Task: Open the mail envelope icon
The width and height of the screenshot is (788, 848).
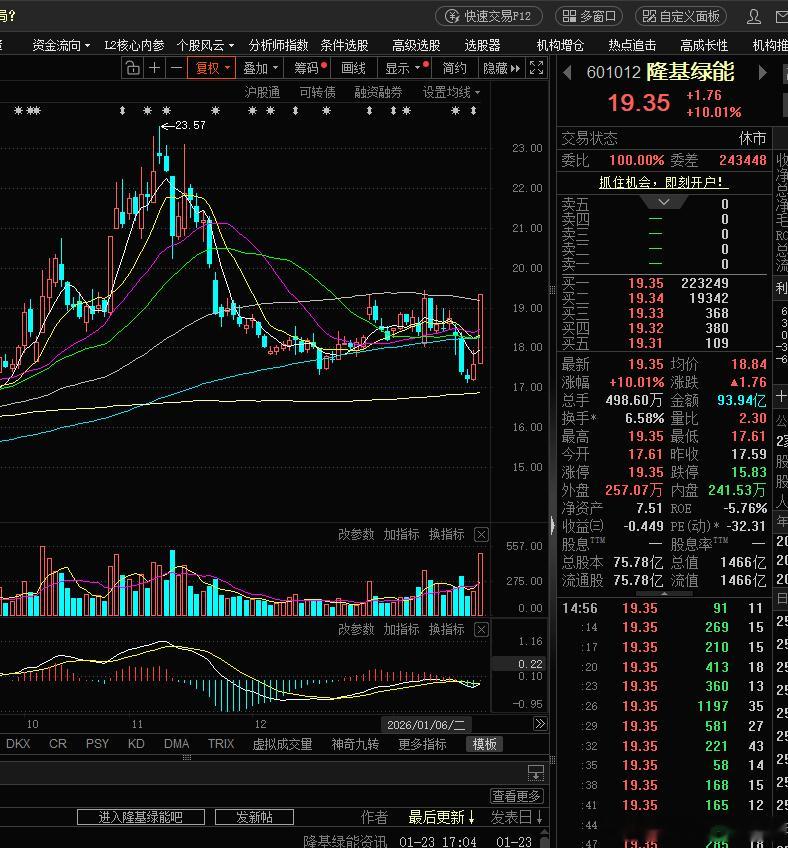Action: point(782,17)
